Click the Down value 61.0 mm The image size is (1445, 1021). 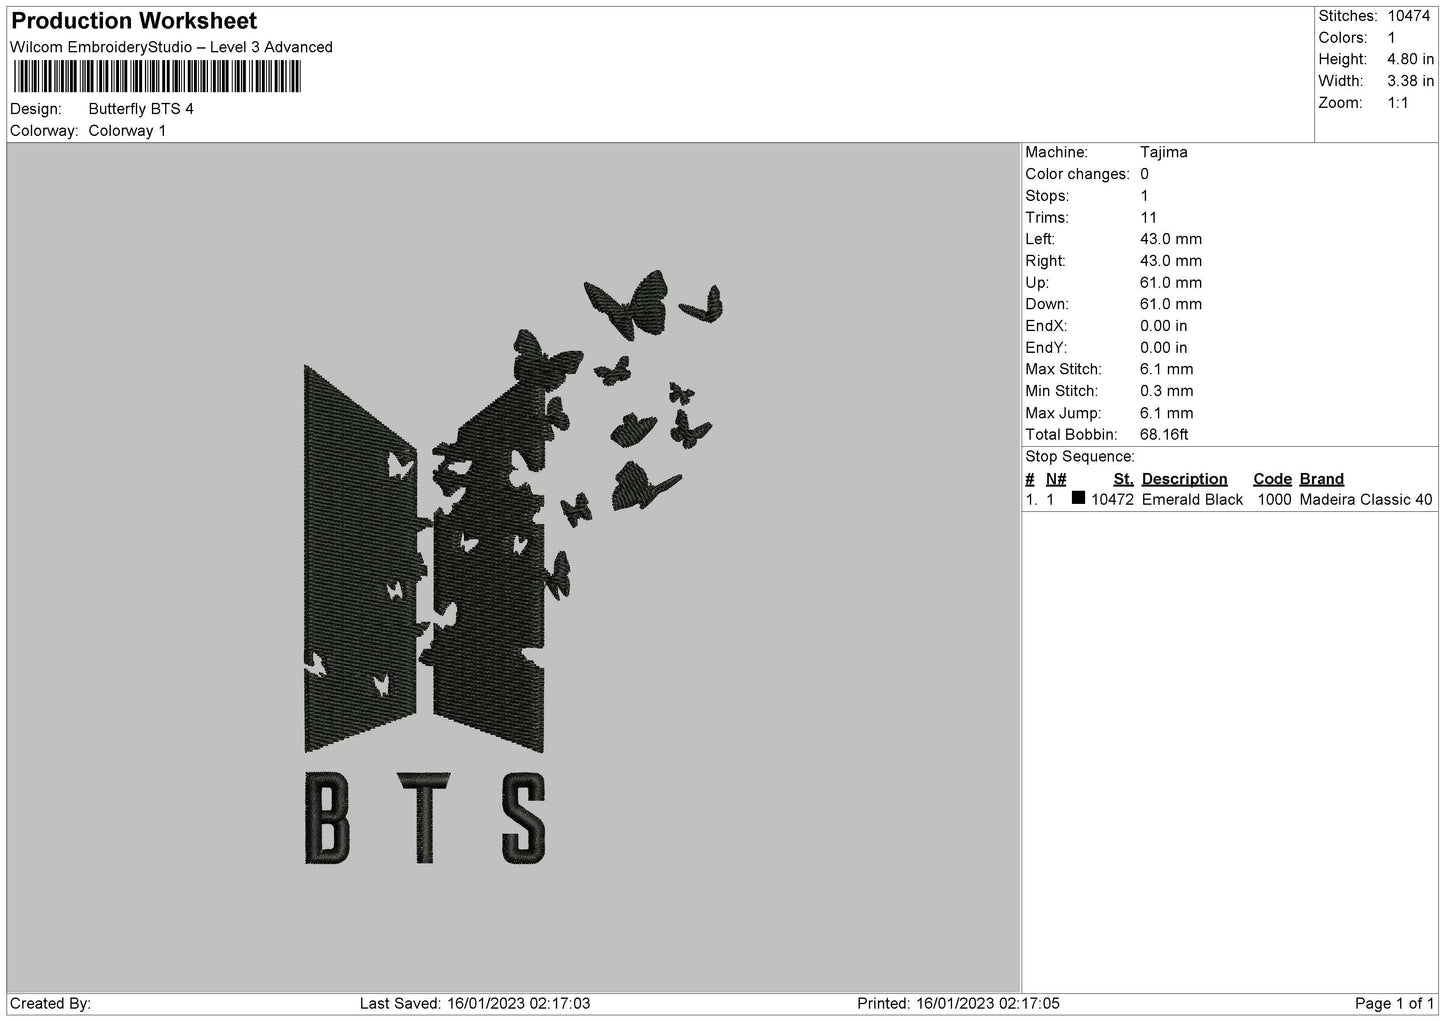1171,304
